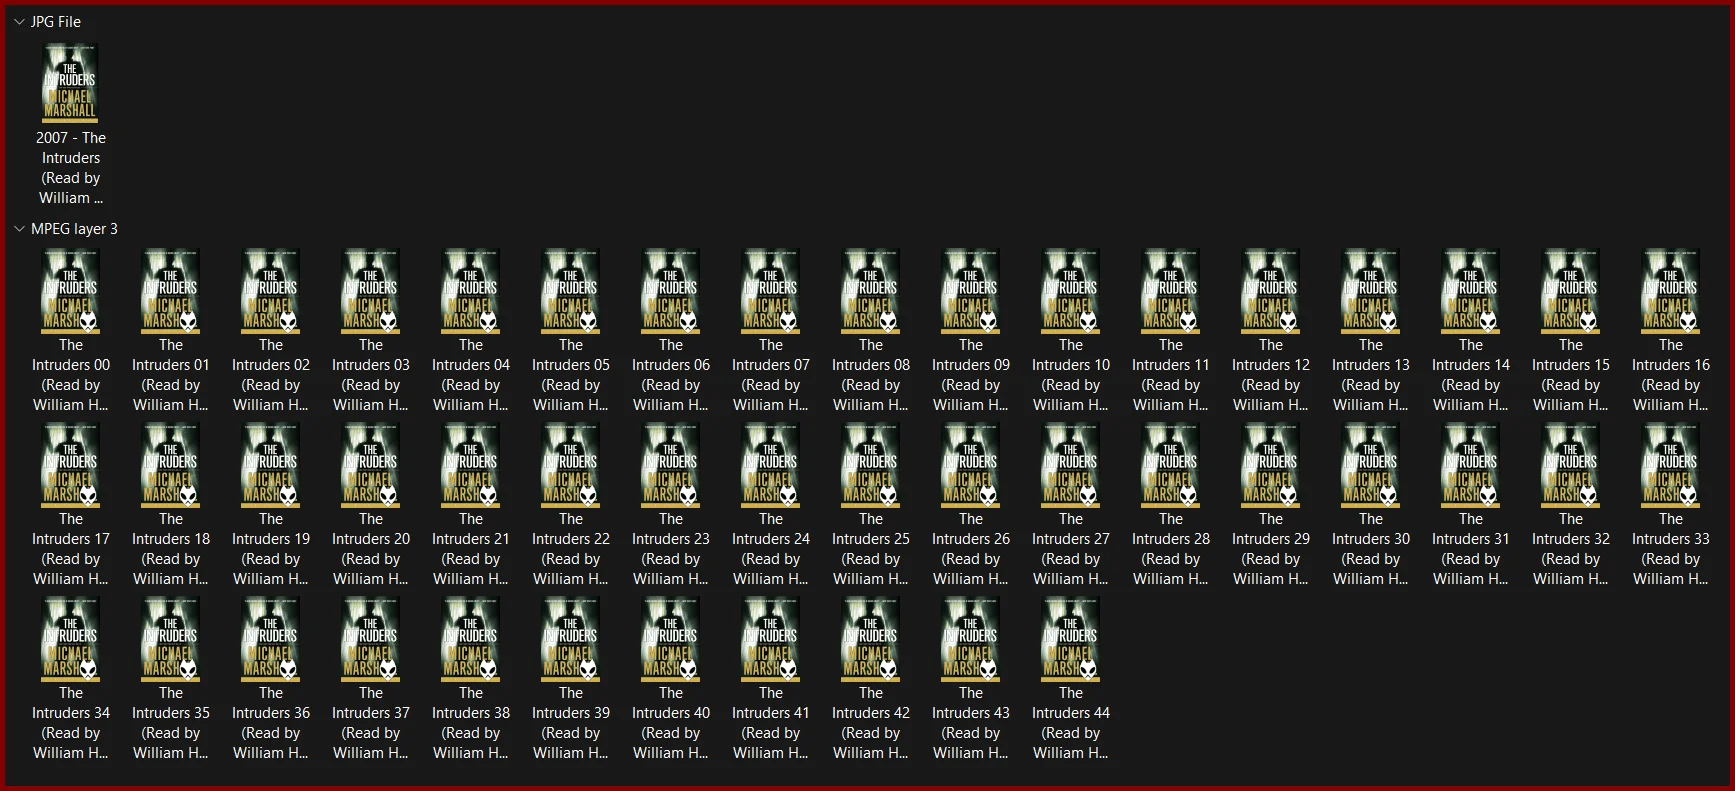Collapse the JPG File group

coord(19,21)
